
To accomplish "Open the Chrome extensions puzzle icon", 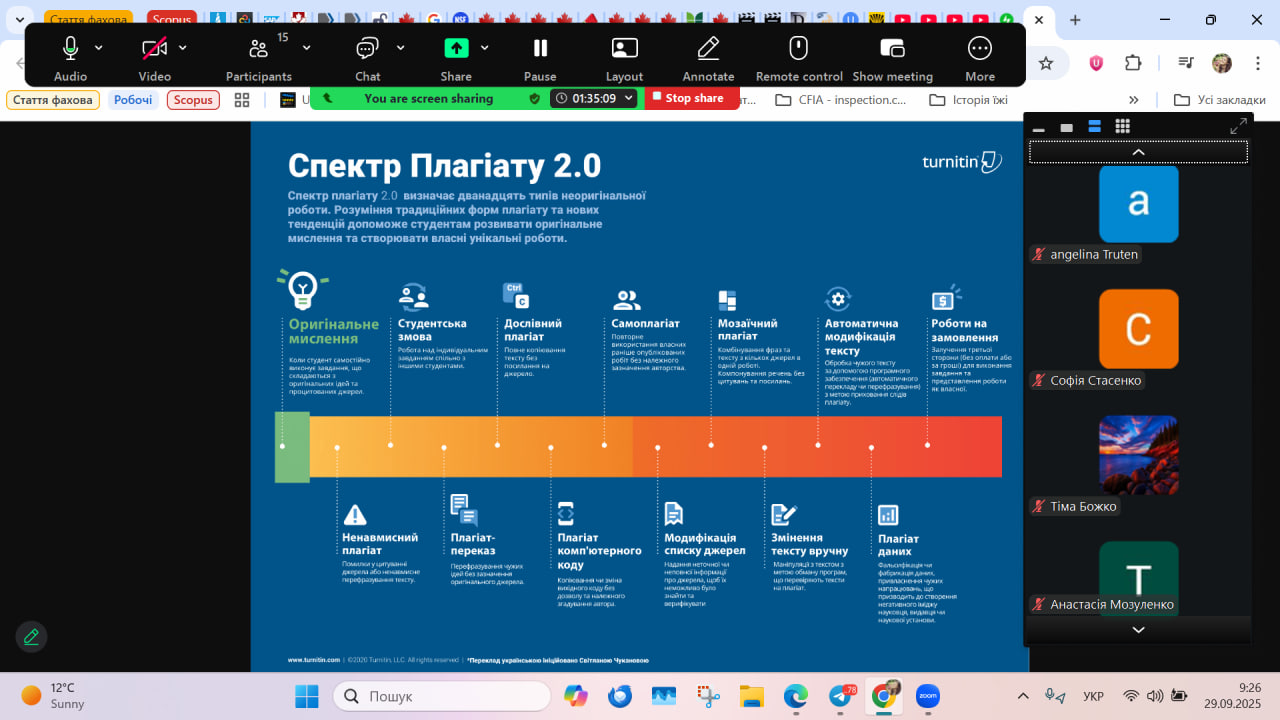I will click(1133, 63).
